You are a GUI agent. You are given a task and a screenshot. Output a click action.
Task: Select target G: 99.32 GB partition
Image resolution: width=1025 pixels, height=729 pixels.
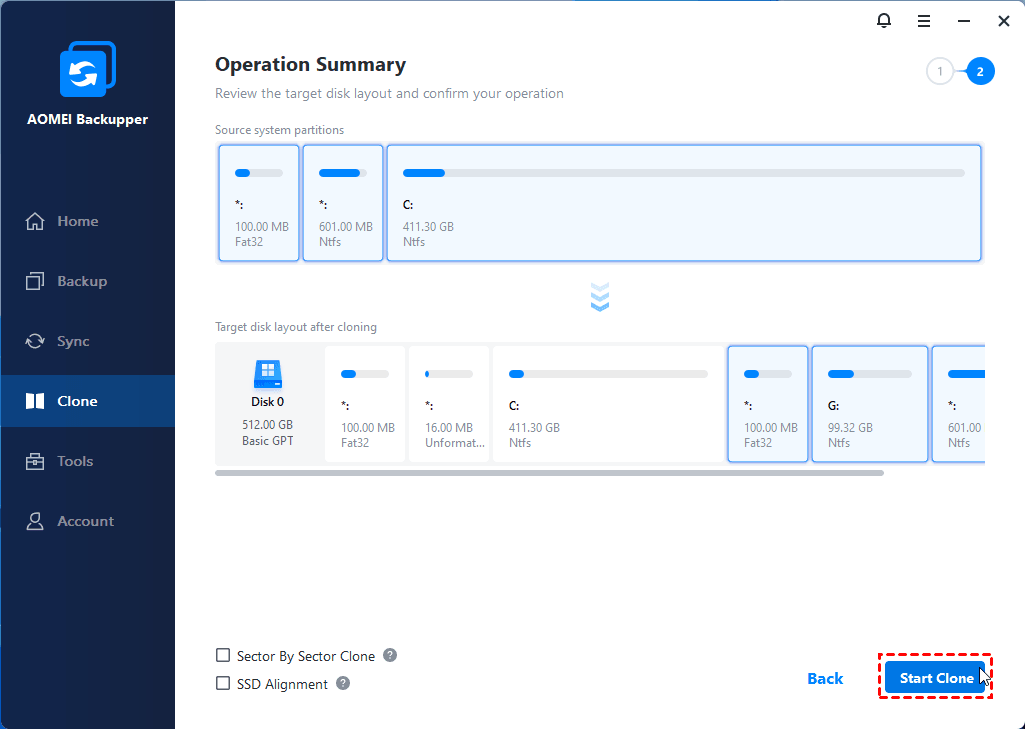click(870, 404)
